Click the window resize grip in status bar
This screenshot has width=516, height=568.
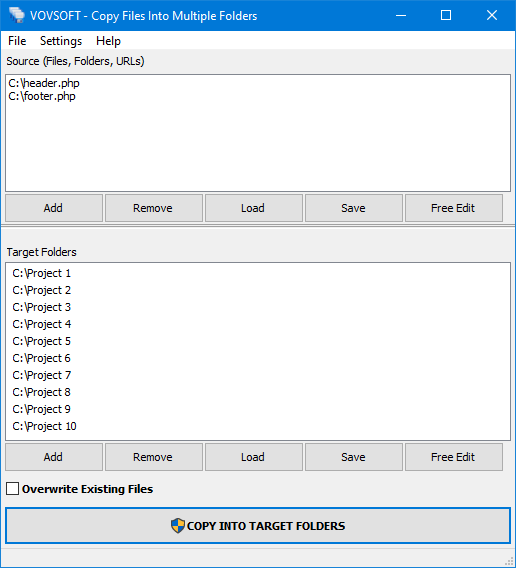tap(509, 561)
